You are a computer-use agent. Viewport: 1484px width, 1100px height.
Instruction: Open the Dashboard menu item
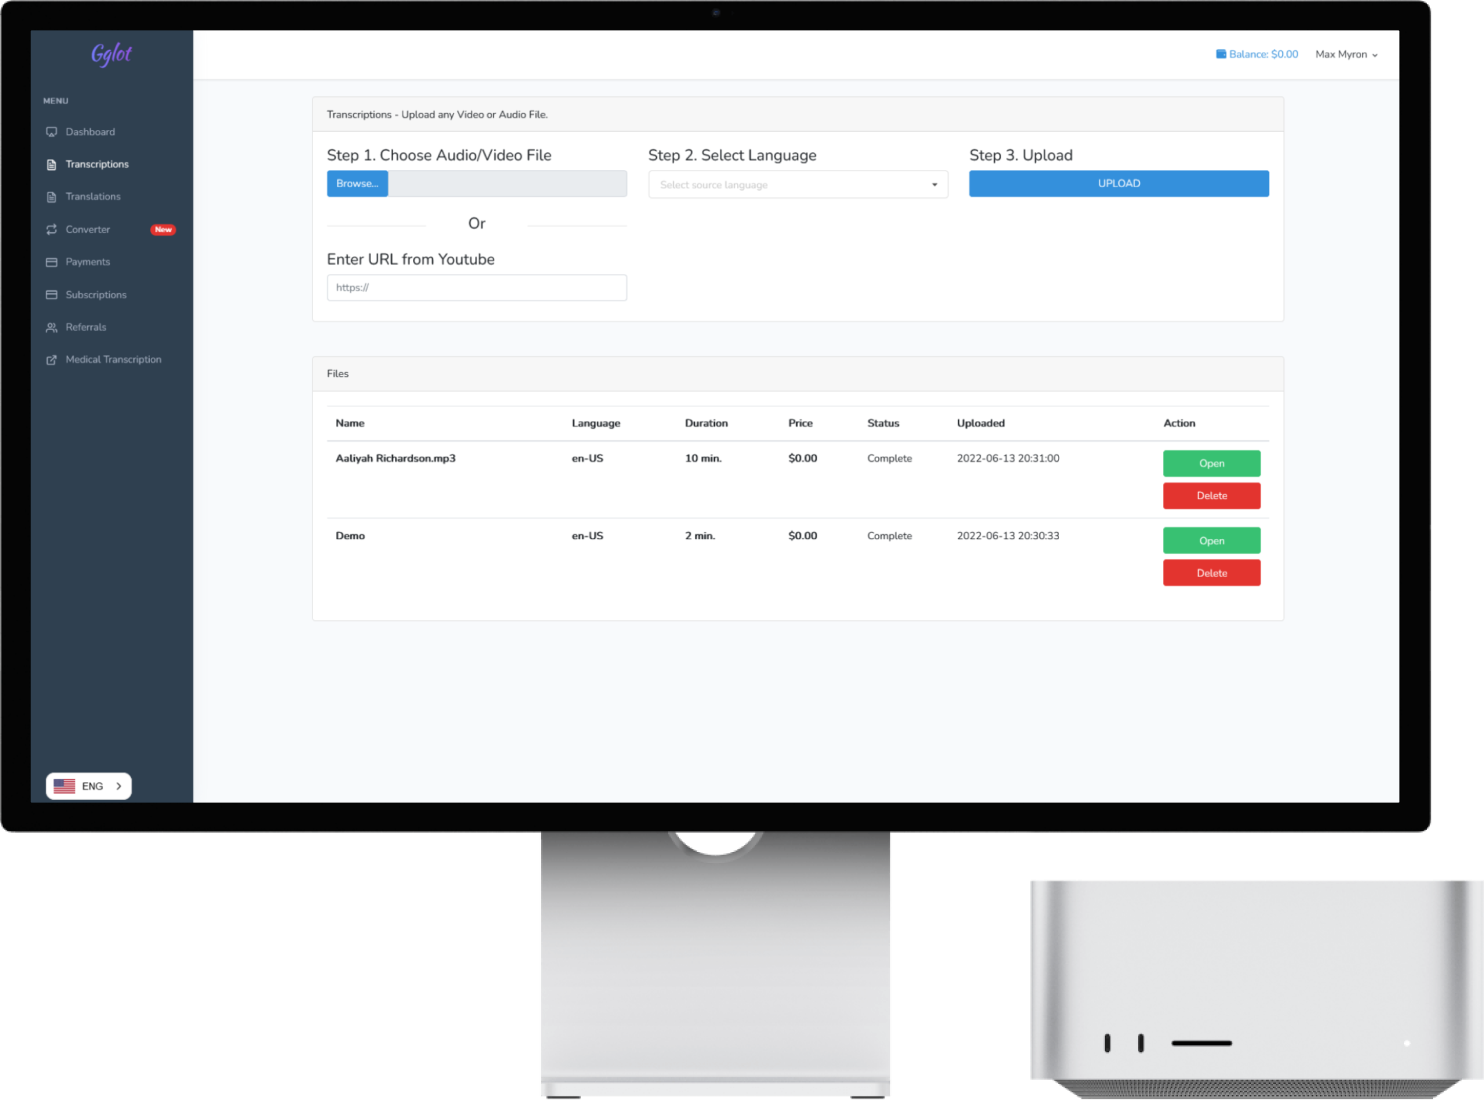click(90, 132)
